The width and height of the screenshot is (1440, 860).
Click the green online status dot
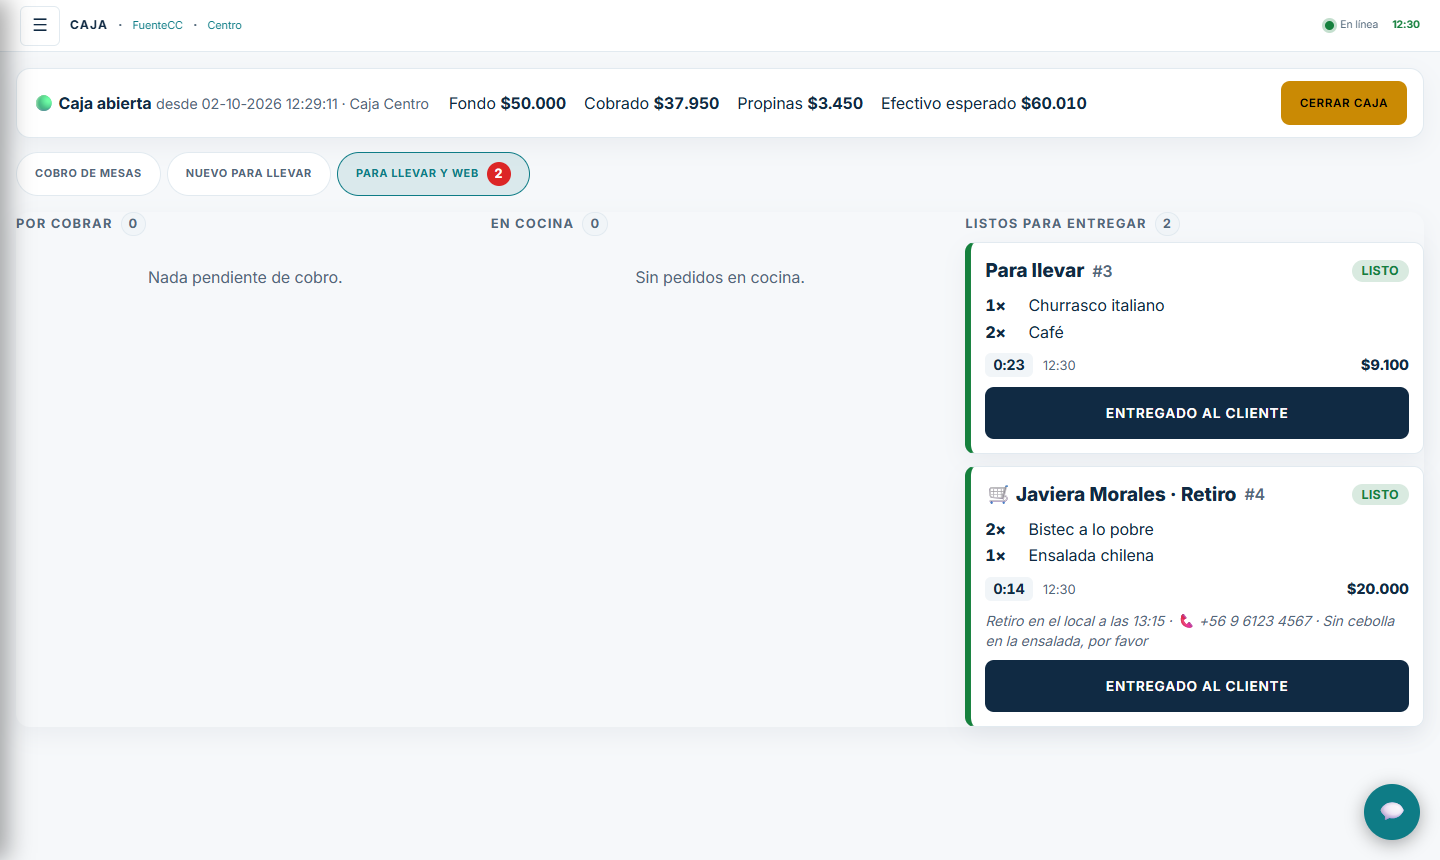pyautogui.click(x=1329, y=25)
